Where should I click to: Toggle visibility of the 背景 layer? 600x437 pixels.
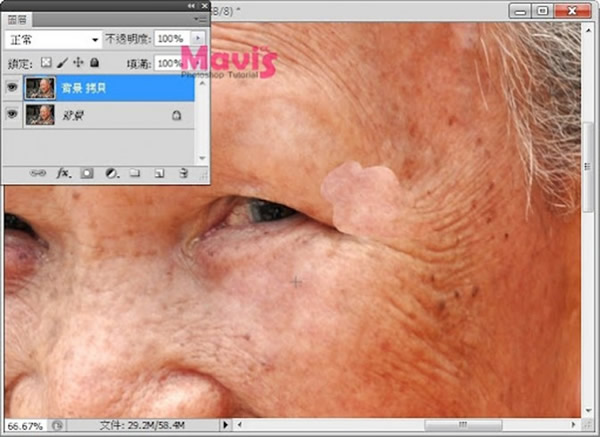click(x=13, y=116)
